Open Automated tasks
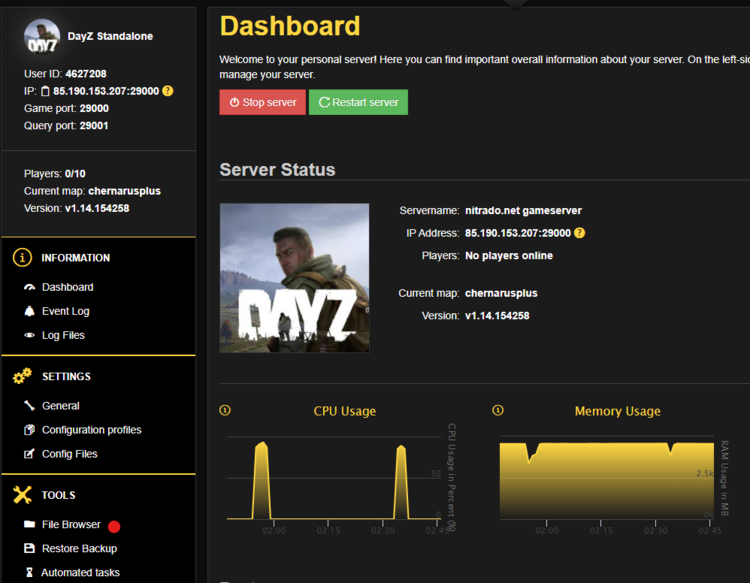750x583 pixels. coord(80,572)
